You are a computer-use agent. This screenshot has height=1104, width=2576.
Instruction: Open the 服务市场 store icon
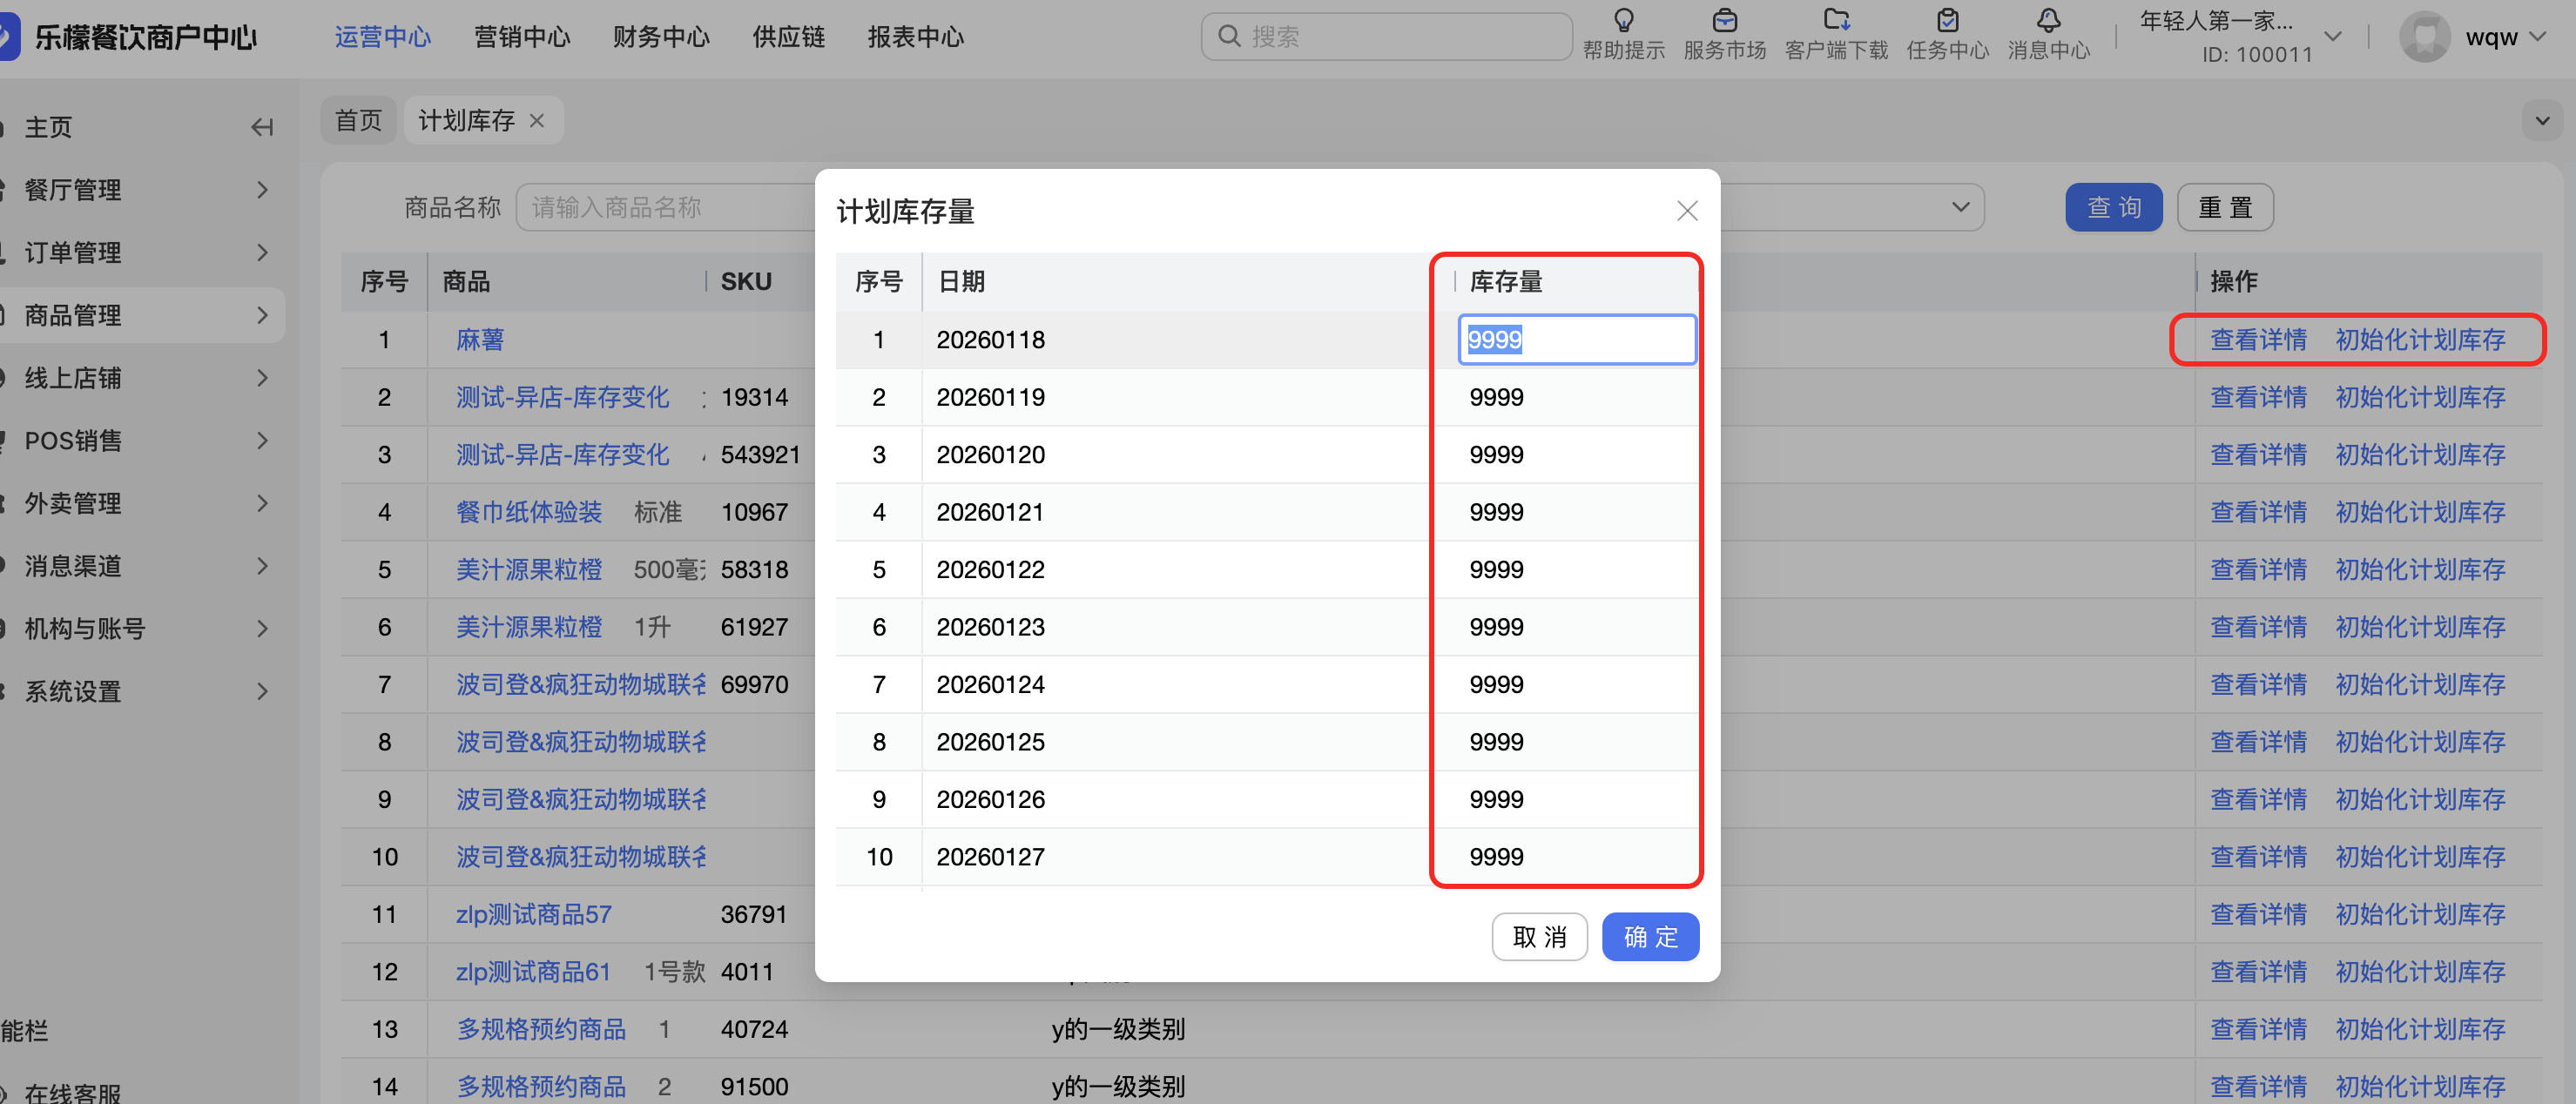(1724, 20)
